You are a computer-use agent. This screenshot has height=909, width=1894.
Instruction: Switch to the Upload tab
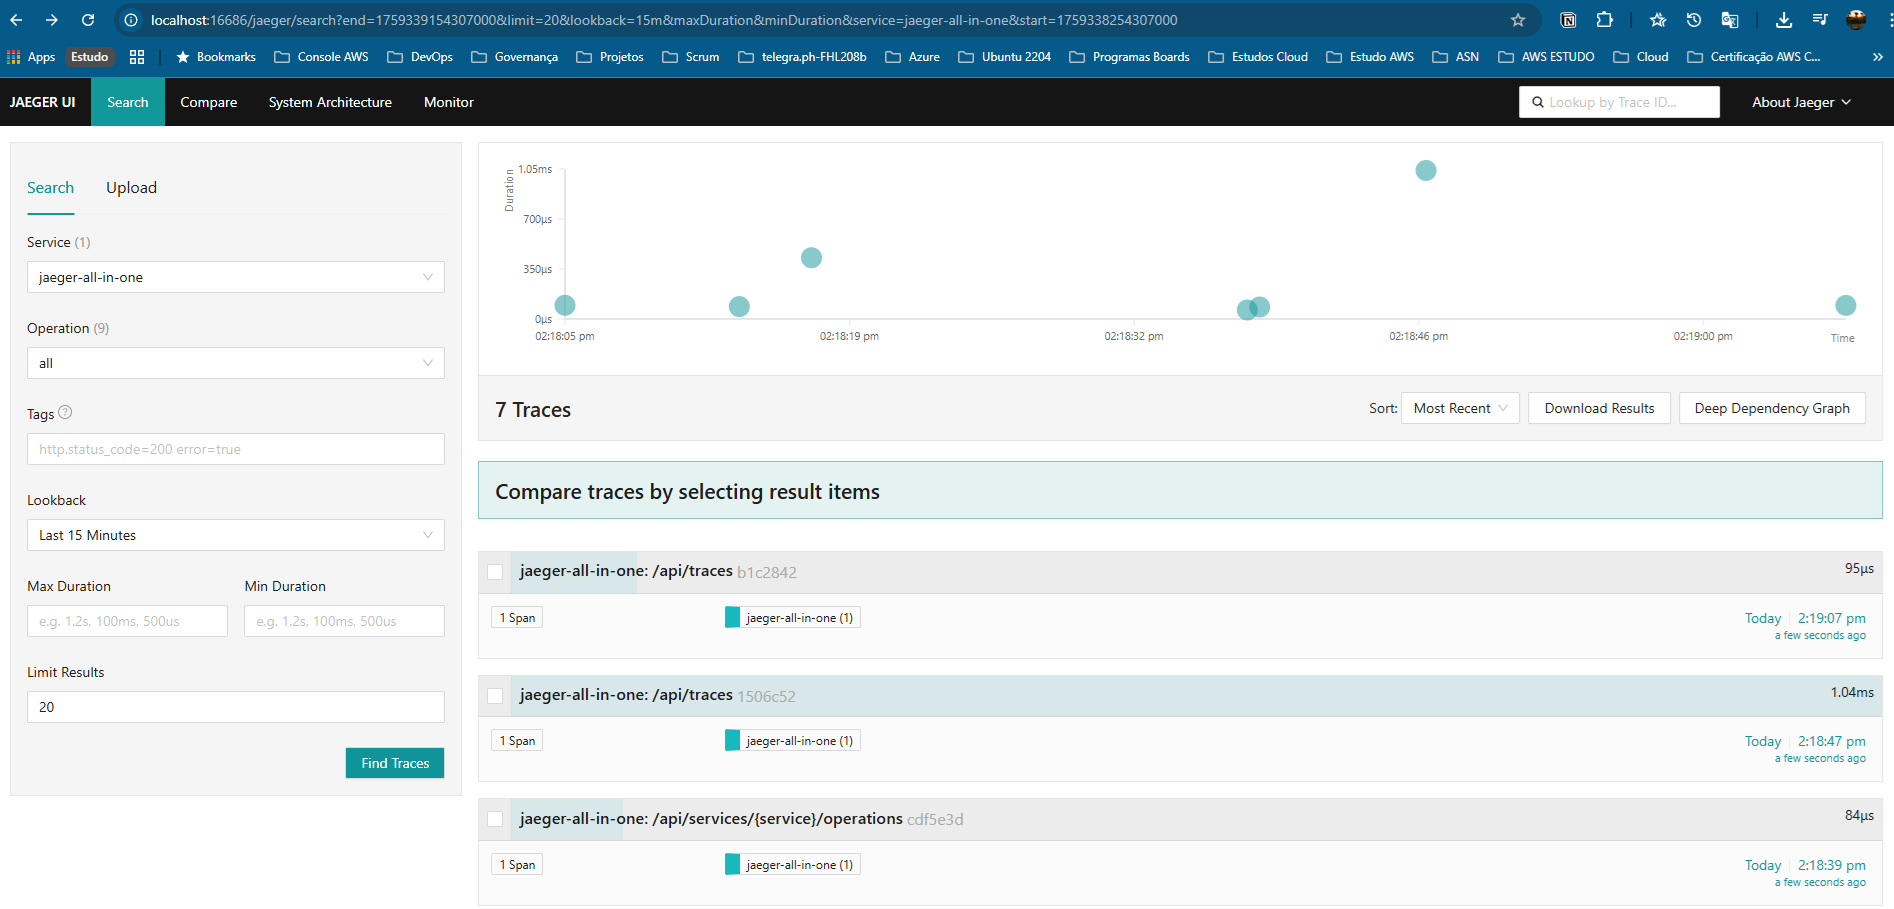[131, 188]
